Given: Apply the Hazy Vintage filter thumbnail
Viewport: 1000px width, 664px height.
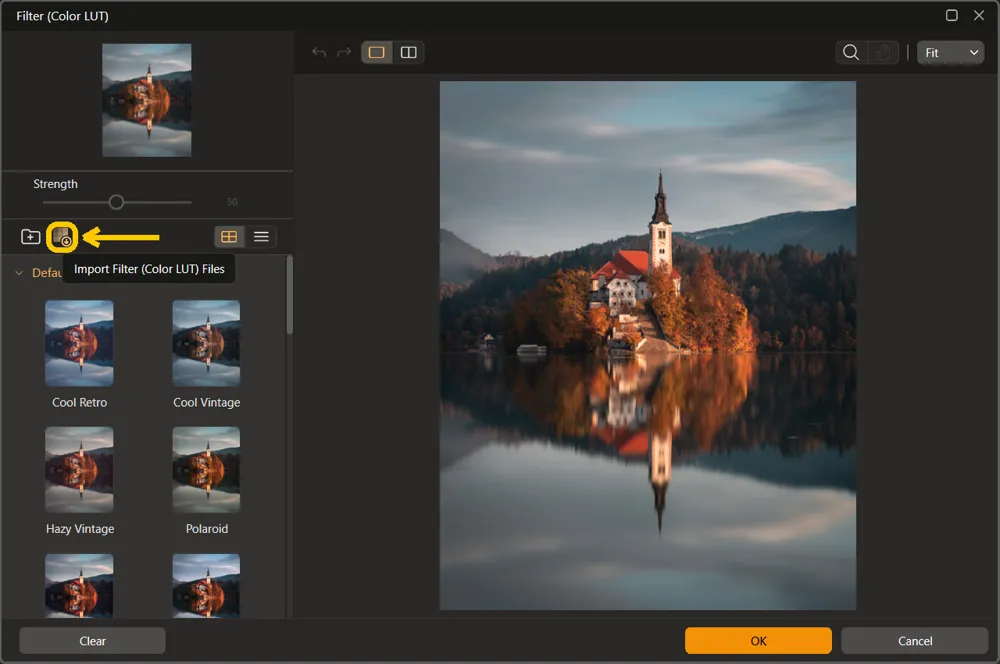Looking at the screenshot, I should [79, 469].
